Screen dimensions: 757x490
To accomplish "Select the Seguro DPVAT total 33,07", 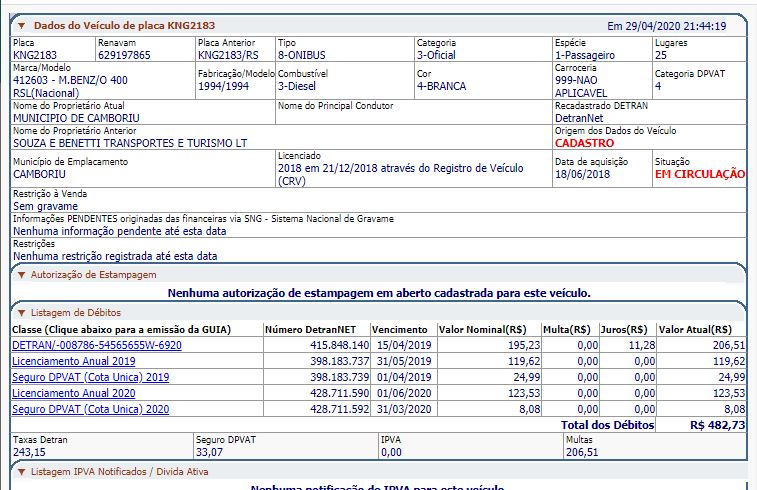I will (210, 452).
